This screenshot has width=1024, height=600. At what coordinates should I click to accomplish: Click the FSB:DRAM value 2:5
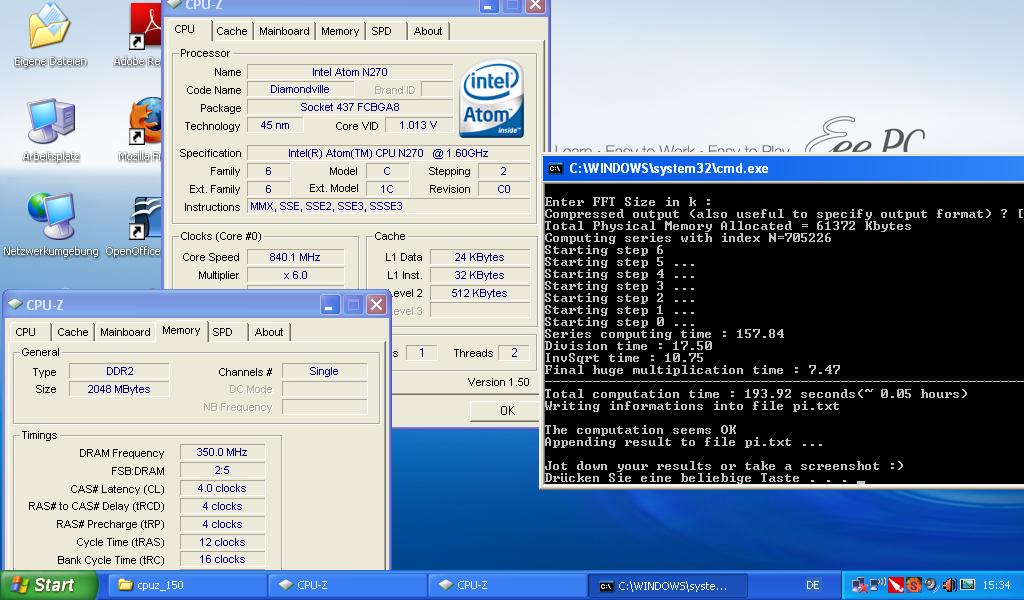pyautogui.click(x=222, y=470)
